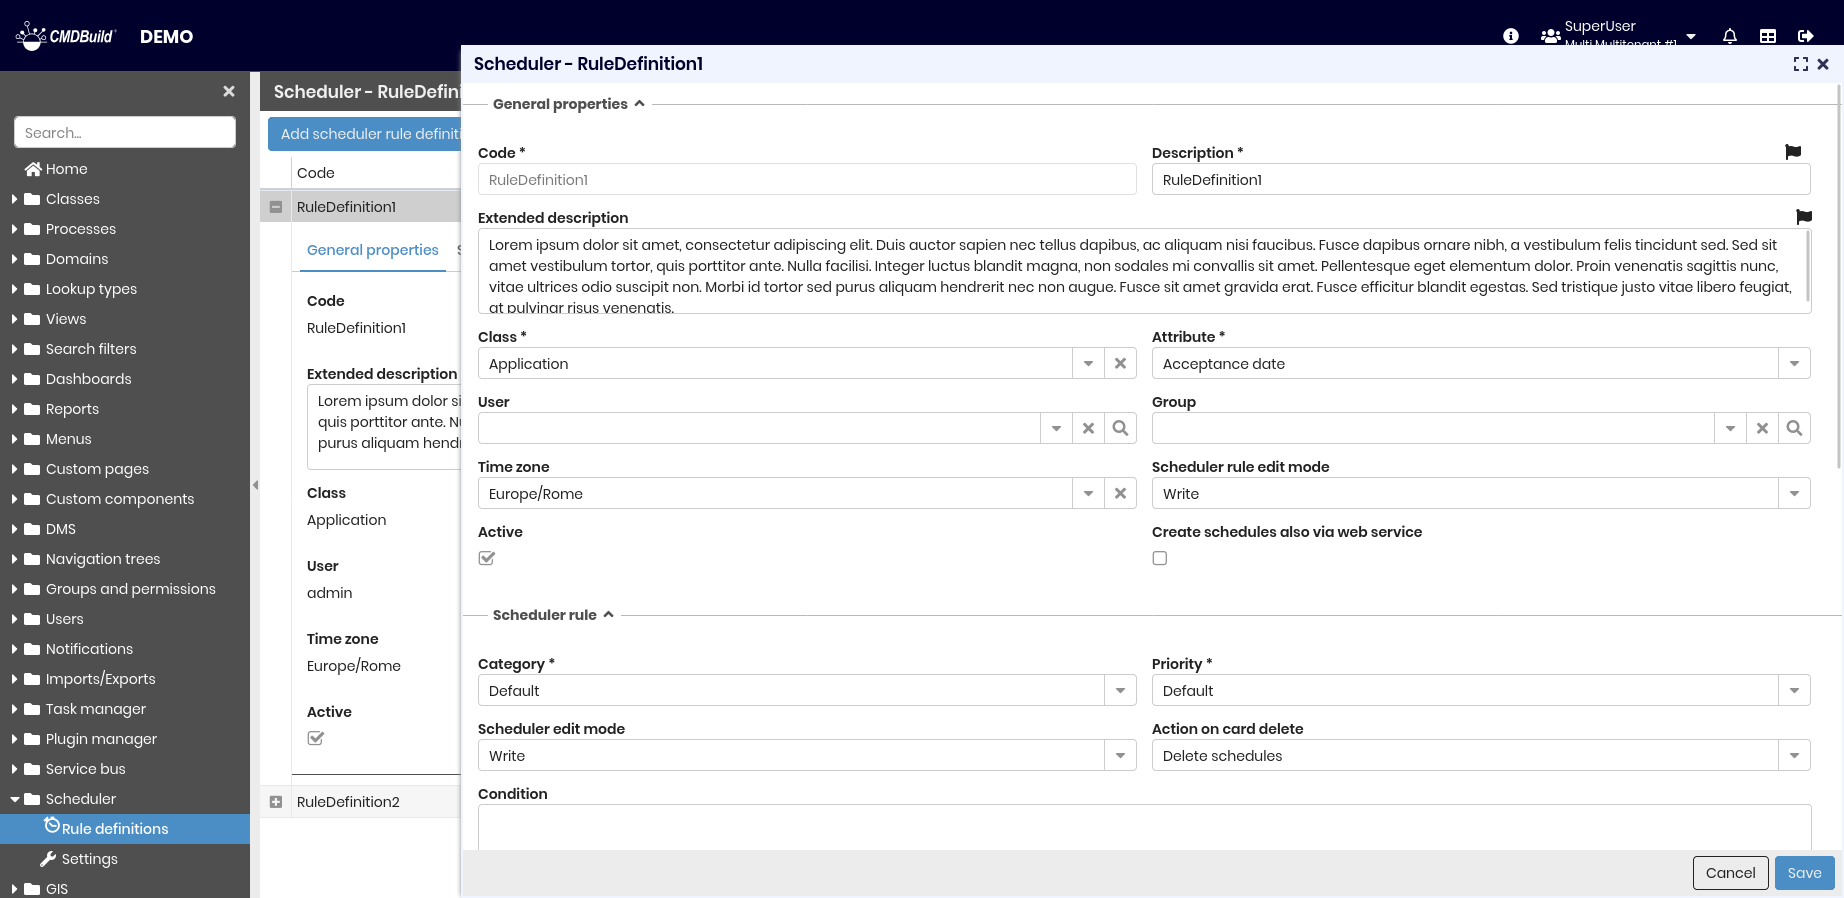Open the Class dropdown
Screen dimensions: 1844x898
[x=1088, y=364]
